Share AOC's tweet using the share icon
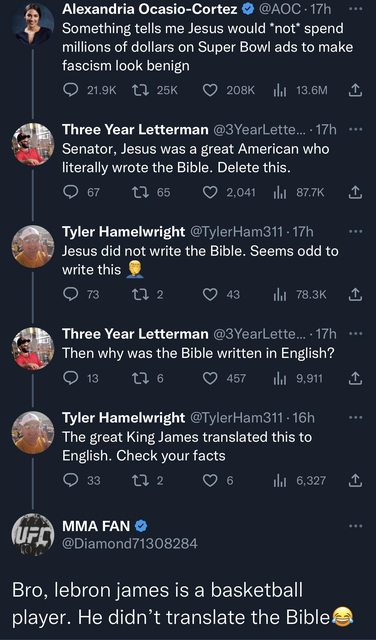 tap(355, 90)
